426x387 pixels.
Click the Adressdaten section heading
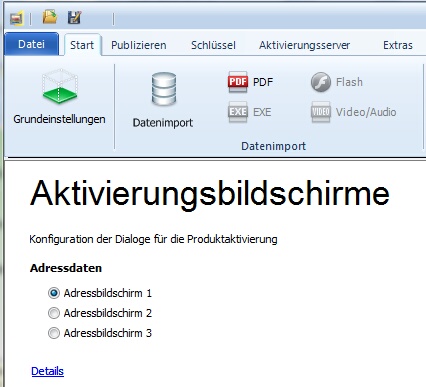tap(66, 268)
